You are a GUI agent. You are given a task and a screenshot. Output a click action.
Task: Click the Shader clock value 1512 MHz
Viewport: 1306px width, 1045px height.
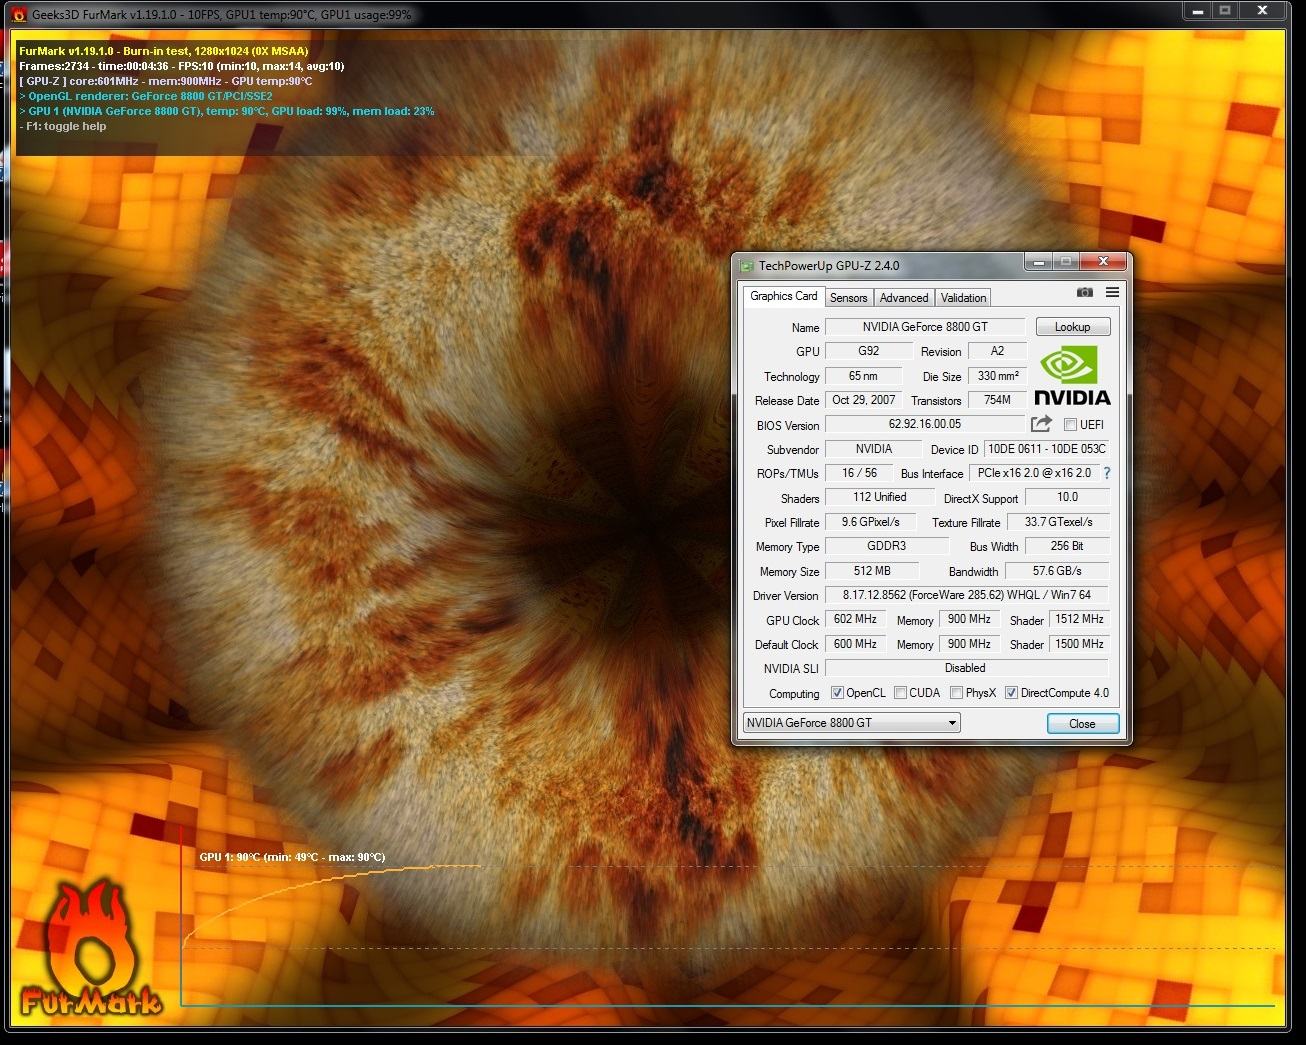[1079, 619]
